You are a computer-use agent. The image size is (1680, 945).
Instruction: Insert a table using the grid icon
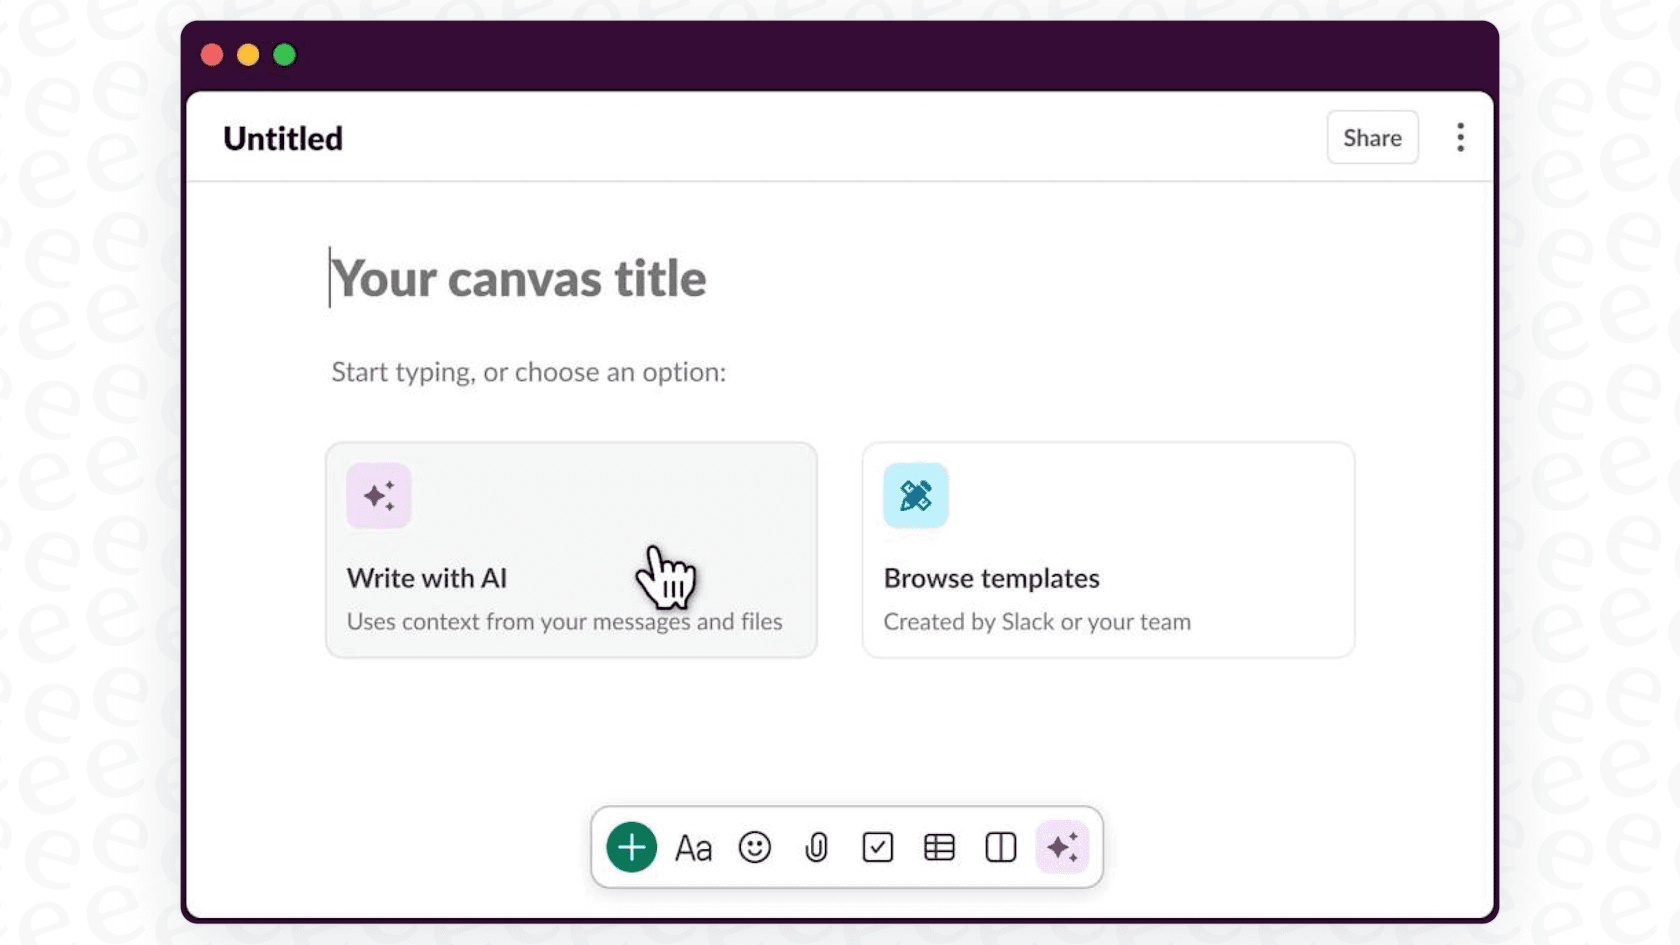939,847
